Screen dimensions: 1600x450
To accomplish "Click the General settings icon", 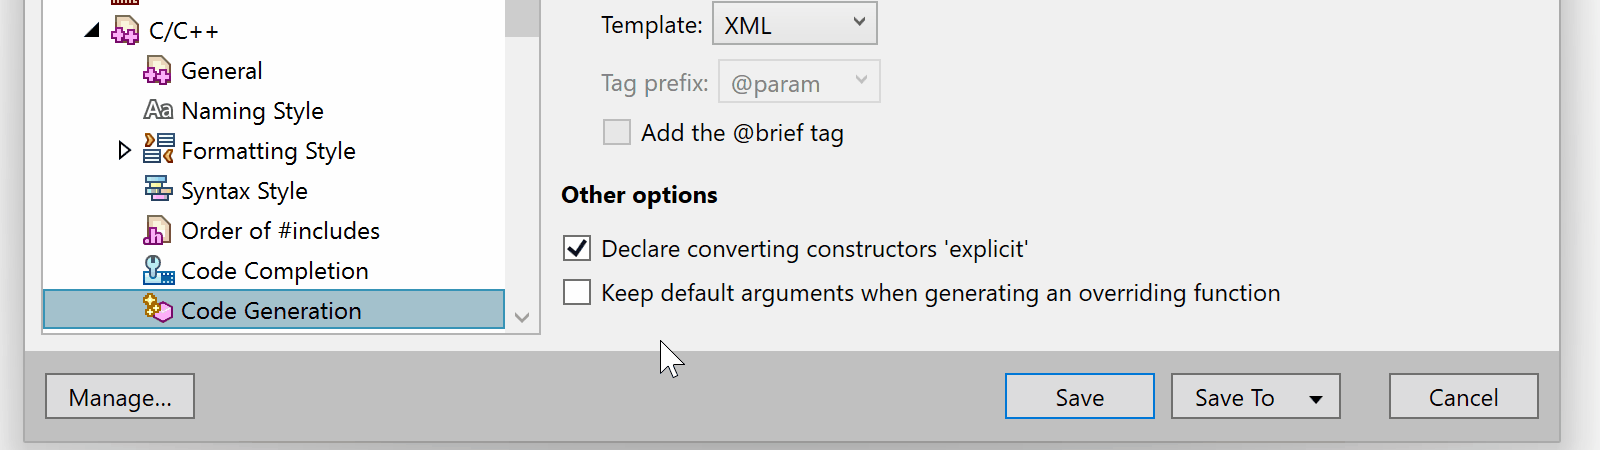I will click(x=158, y=71).
